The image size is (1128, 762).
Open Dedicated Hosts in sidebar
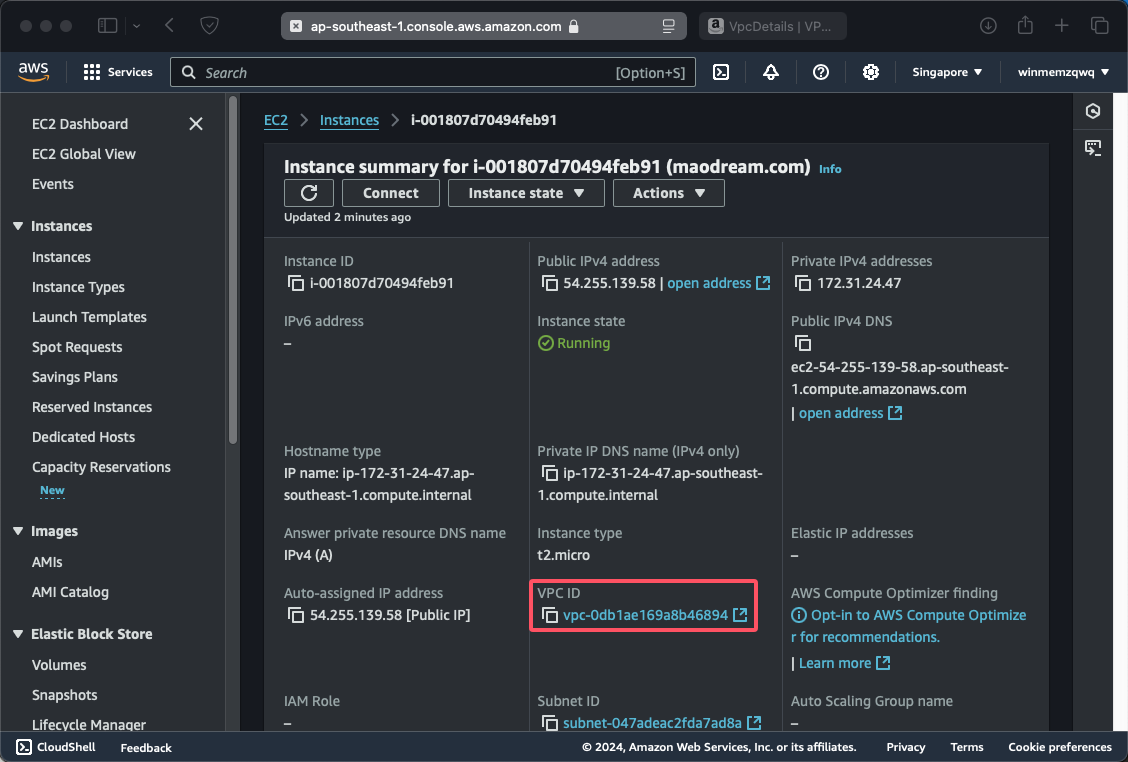(83, 437)
